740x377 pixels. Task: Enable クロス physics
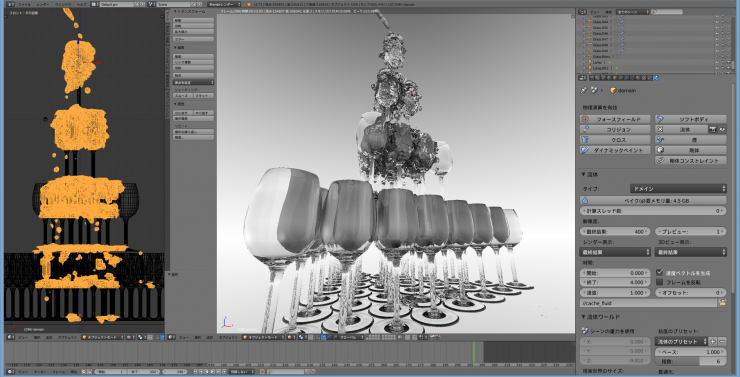click(615, 140)
